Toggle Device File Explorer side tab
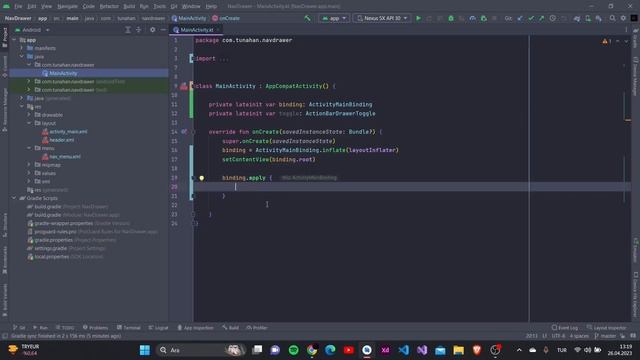 pyautogui.click(x=636, y=295)
